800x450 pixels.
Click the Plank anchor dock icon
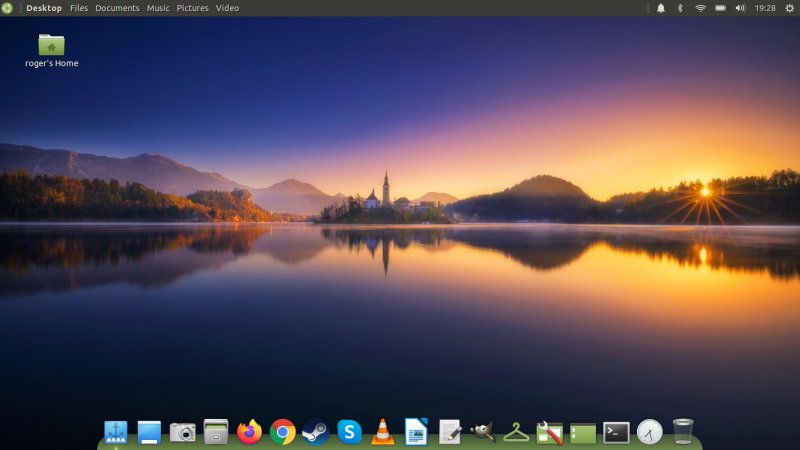[115, 432]
